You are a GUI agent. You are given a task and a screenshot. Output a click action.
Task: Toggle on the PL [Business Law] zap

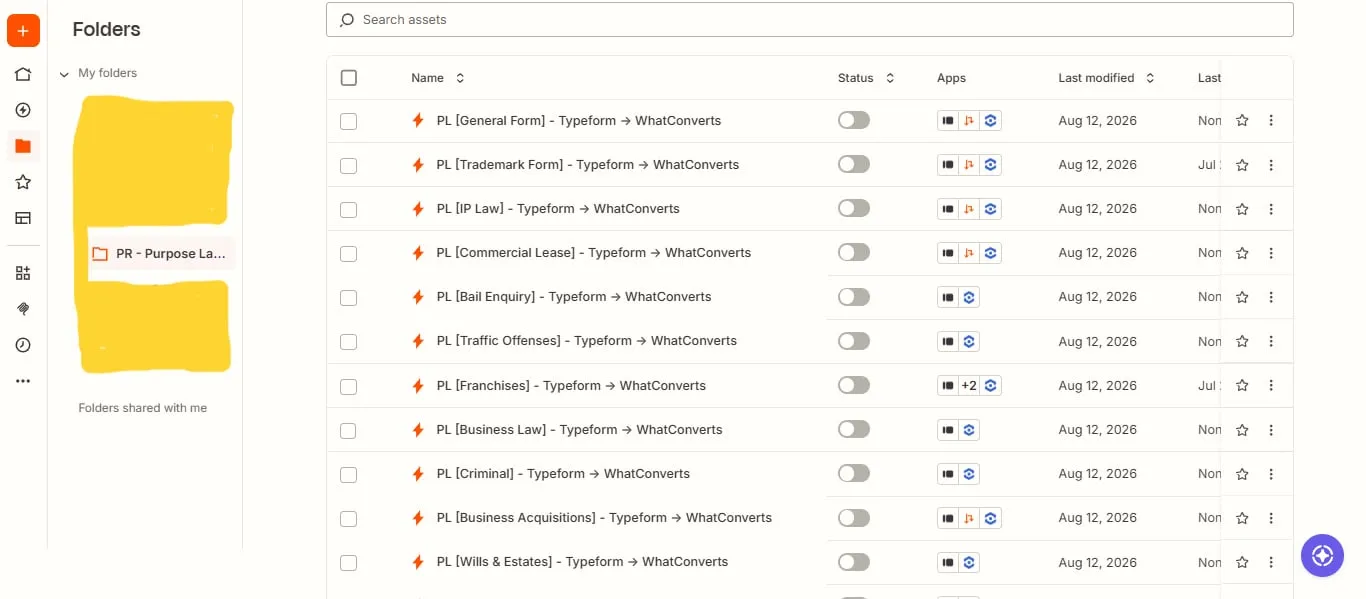(x=854, y=429)
